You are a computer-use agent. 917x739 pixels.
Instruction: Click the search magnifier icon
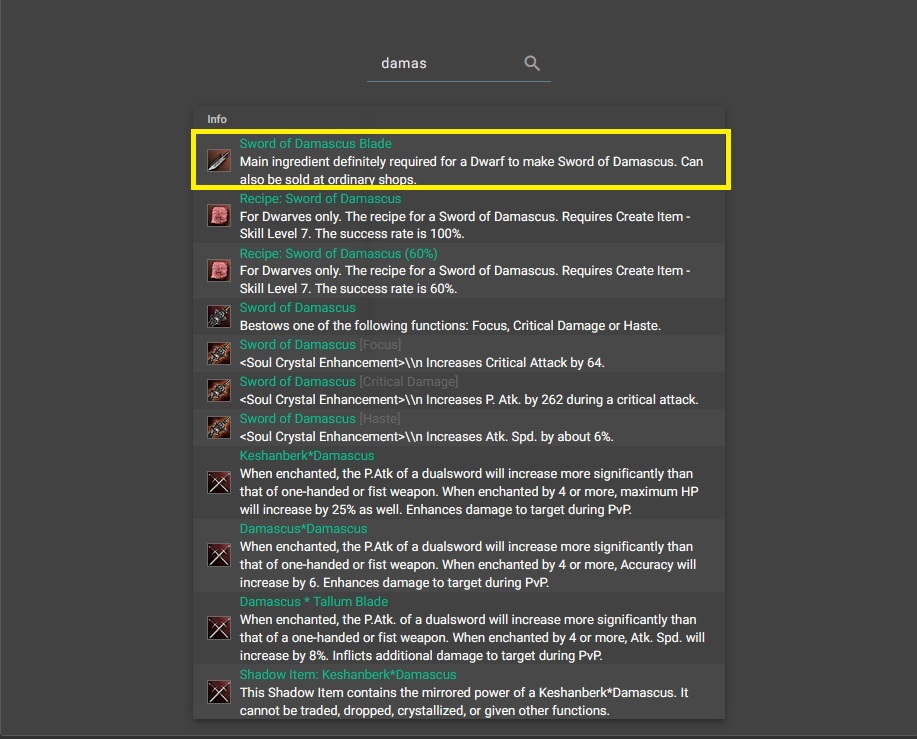point(532,63)
